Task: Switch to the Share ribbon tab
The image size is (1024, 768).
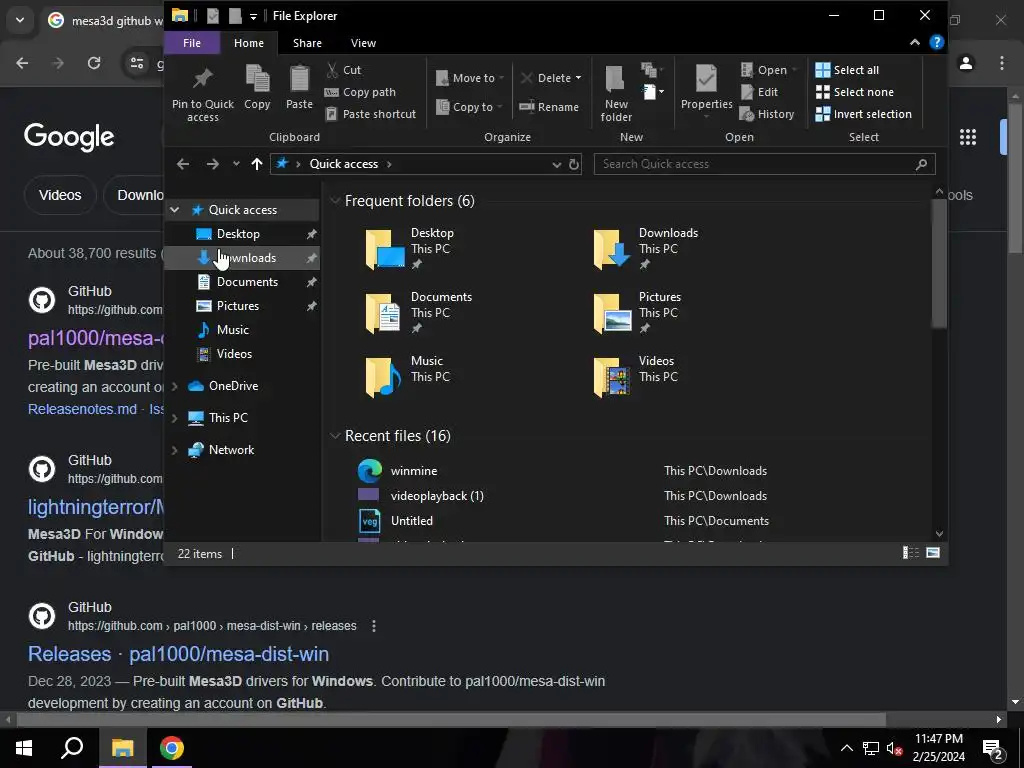Action: (307, 43)
